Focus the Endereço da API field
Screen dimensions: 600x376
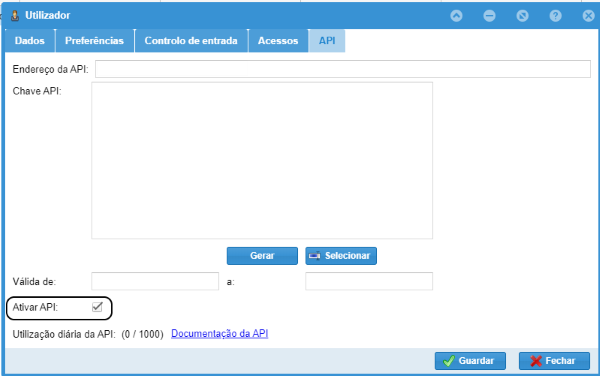pyautogui.click(x=343, y=69)
